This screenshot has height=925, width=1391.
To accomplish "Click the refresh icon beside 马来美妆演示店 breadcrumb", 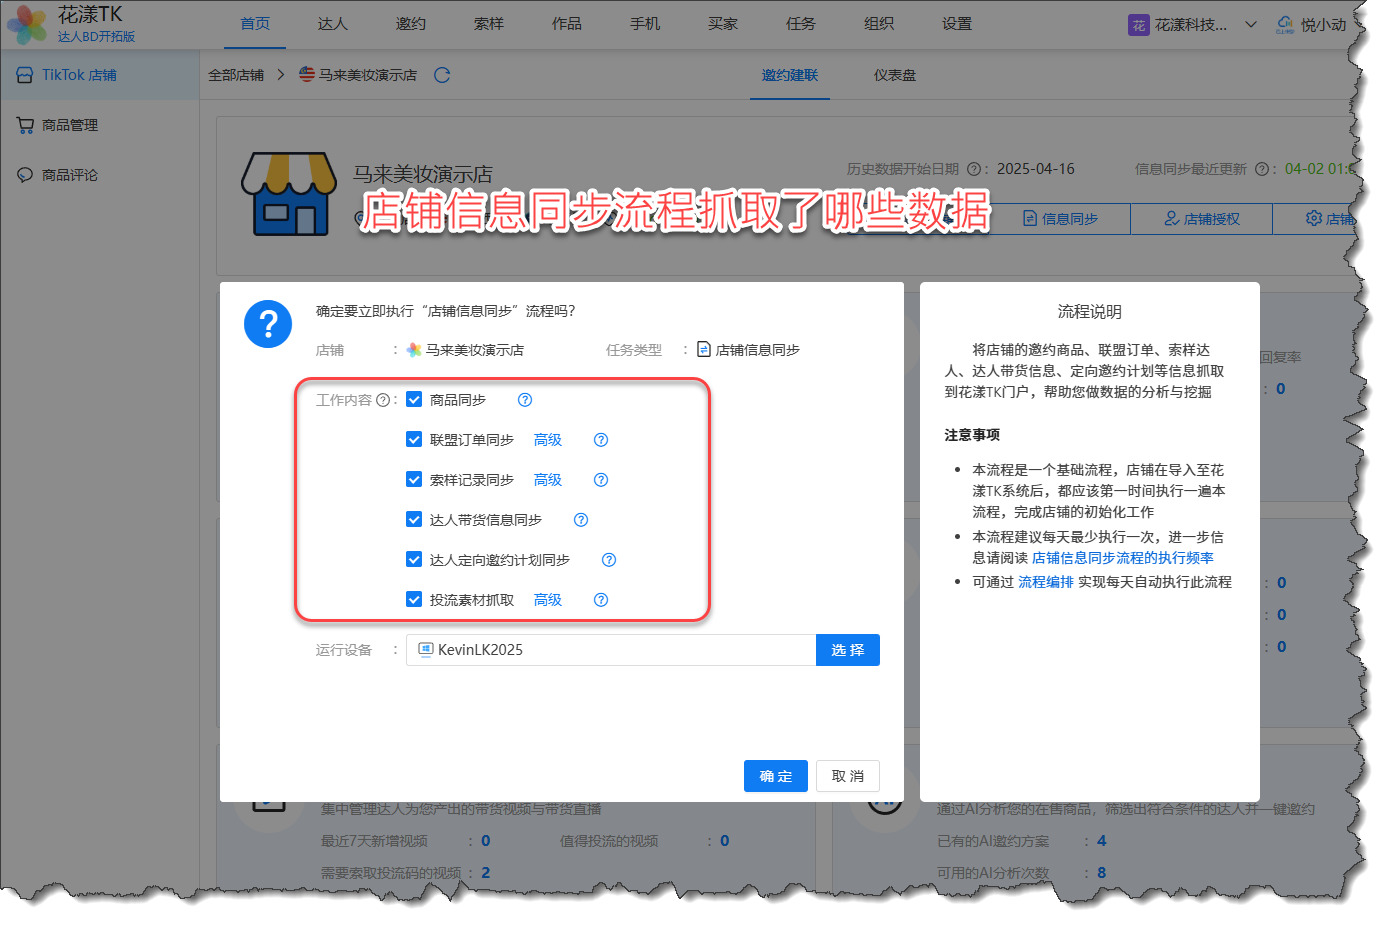I will (442, 75).
